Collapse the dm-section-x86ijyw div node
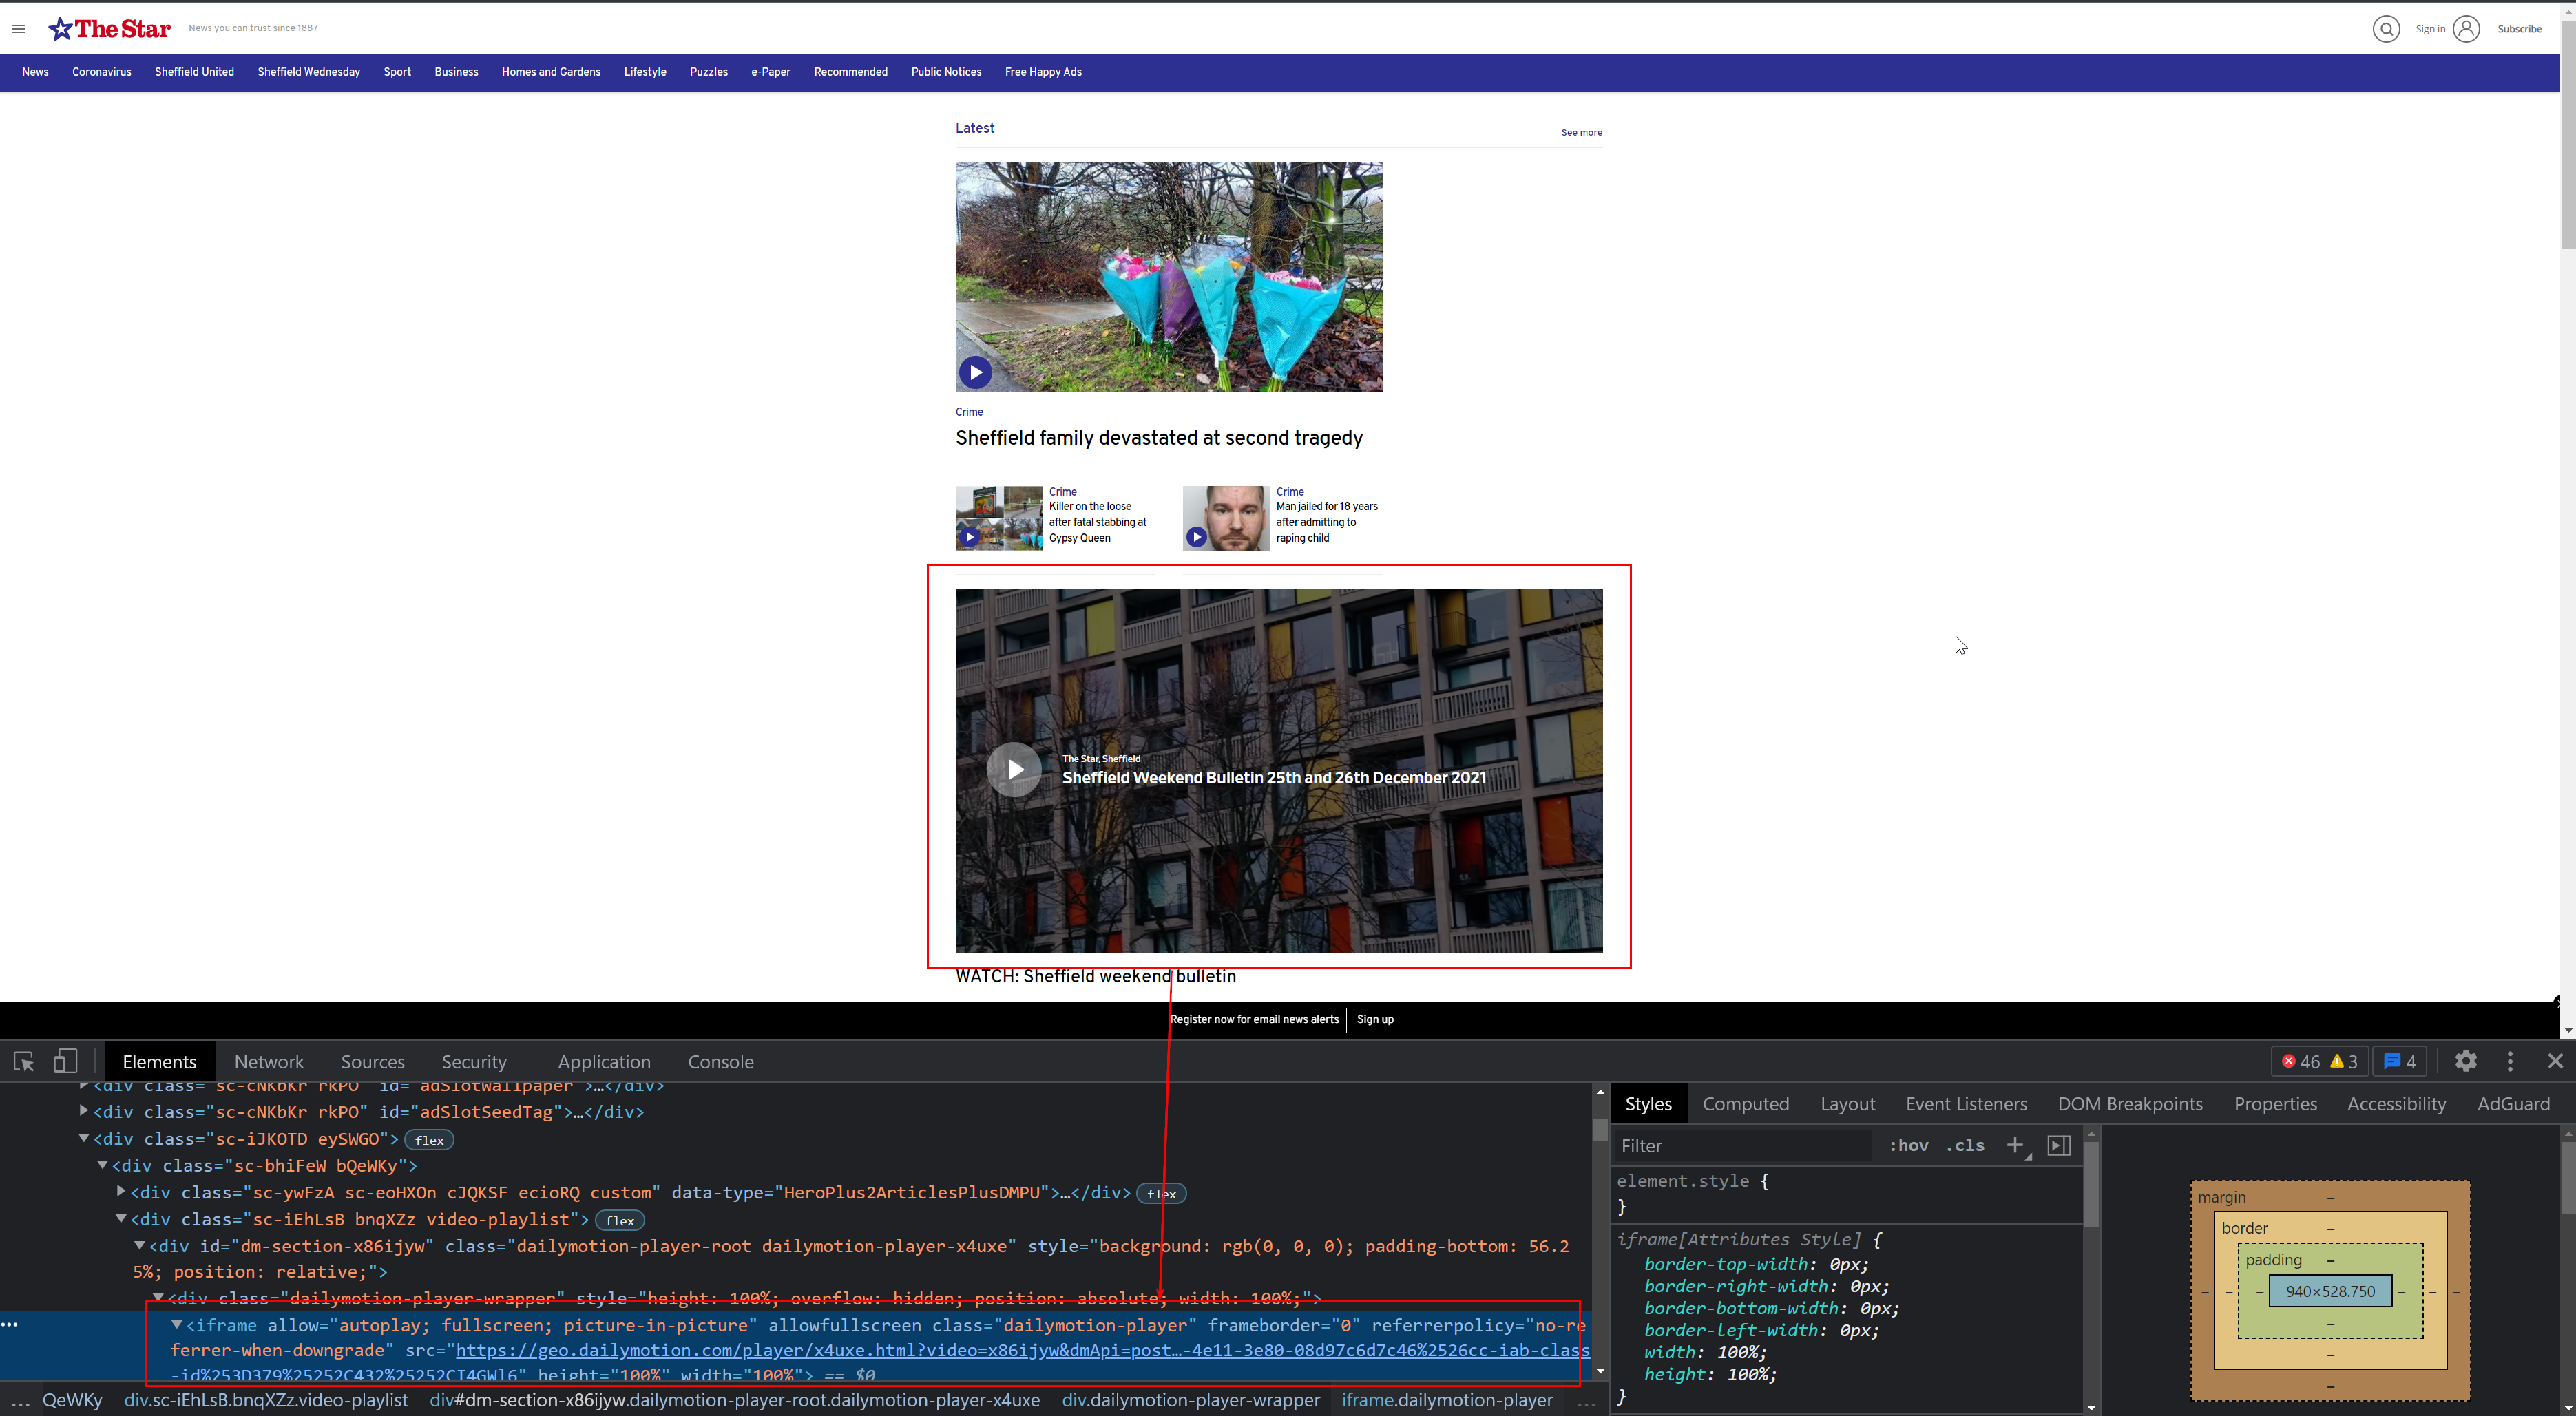2576x1416 pixels. click(x=139, y=1247)
